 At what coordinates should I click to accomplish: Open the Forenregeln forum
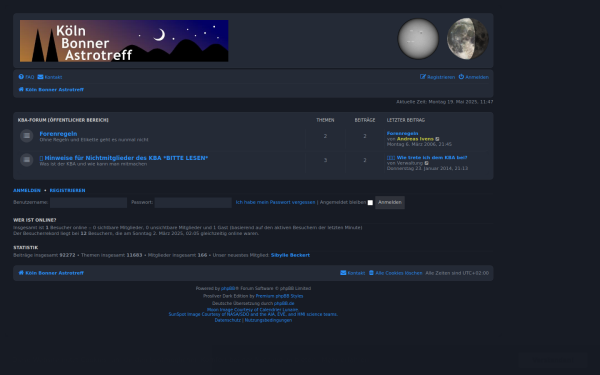[58, 134]
